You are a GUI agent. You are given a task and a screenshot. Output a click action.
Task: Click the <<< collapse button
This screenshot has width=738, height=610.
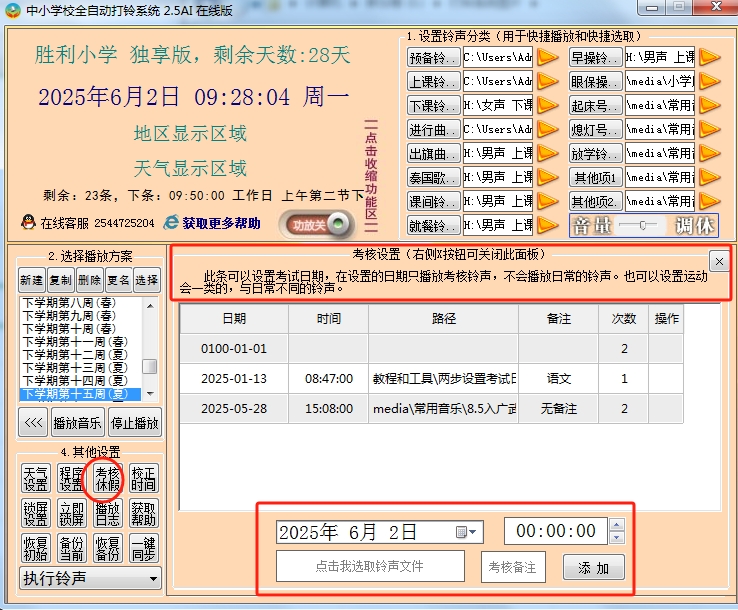coord(33,423)
